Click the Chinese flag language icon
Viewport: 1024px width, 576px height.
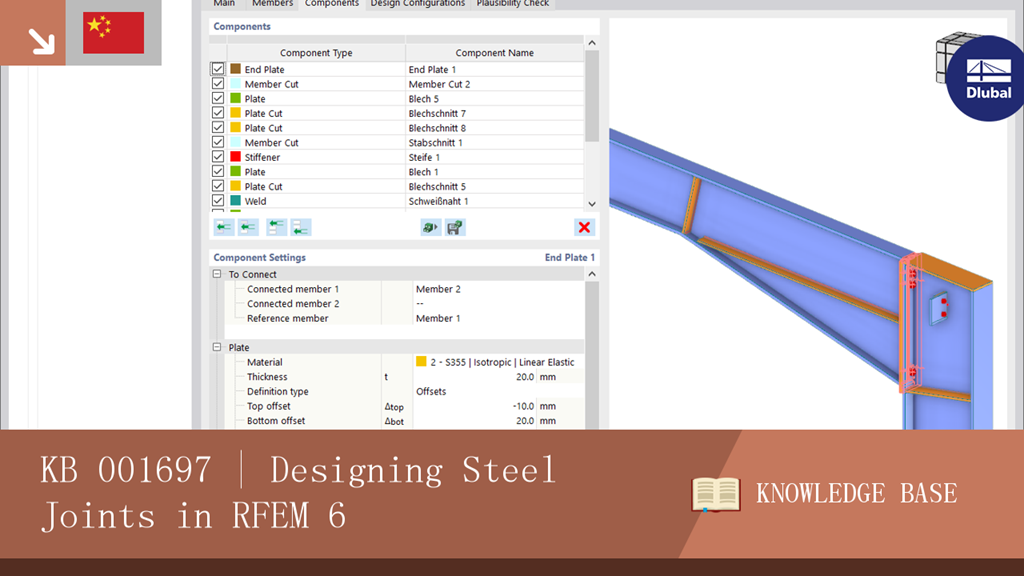pyautogui.click(x=114, y=33)
